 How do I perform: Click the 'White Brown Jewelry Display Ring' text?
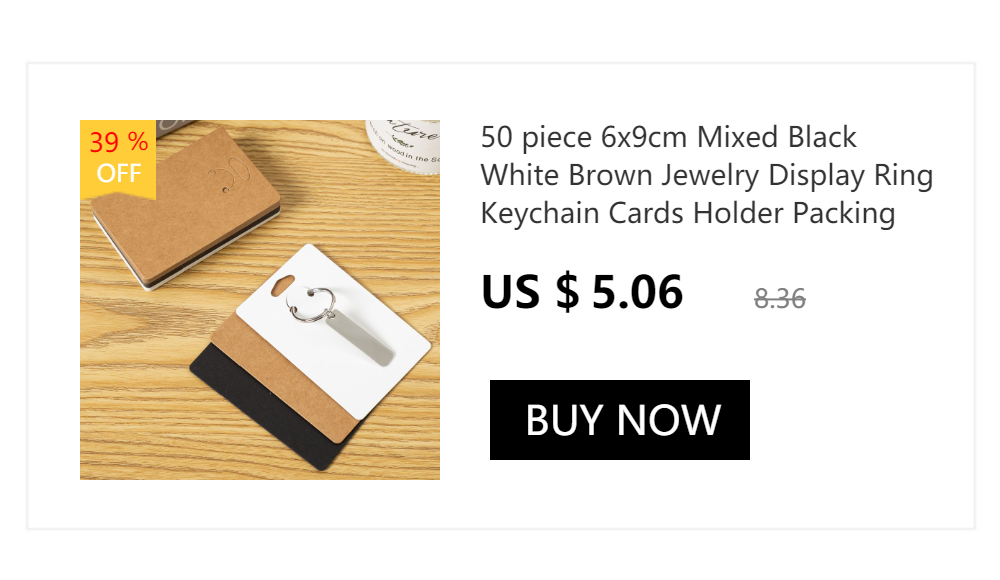[707, 176]
